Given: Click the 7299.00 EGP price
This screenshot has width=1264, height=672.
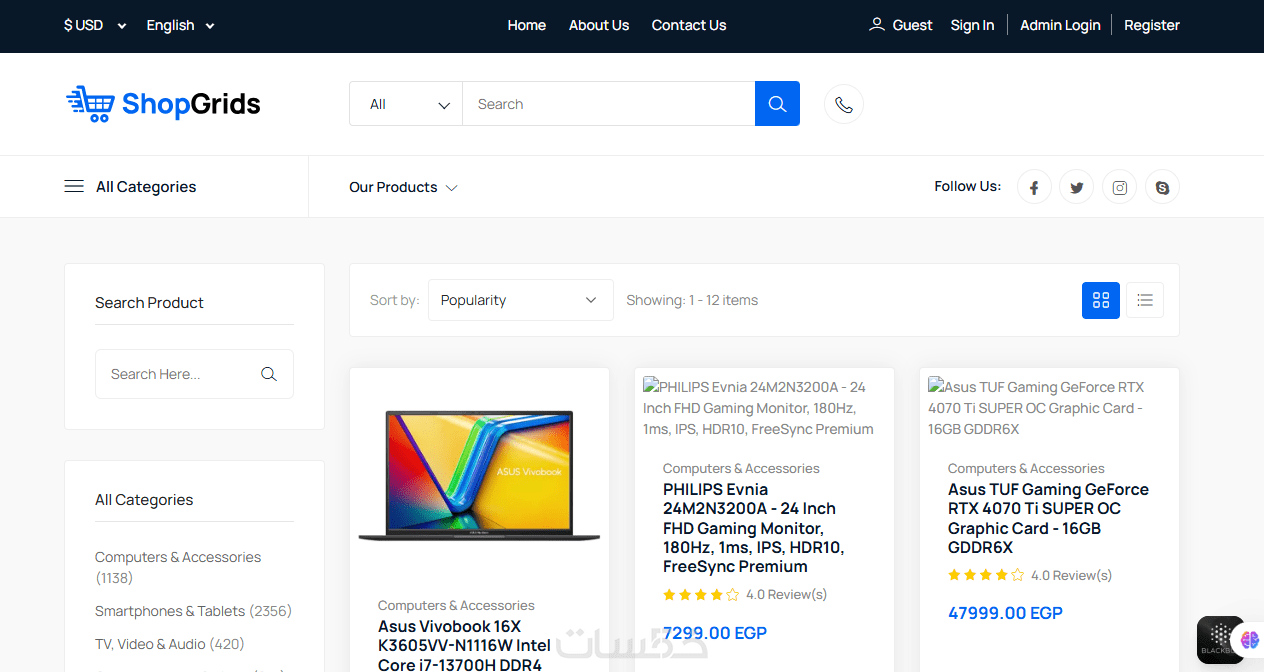Looking at the screenshot, I should click(x=715, y=633).
